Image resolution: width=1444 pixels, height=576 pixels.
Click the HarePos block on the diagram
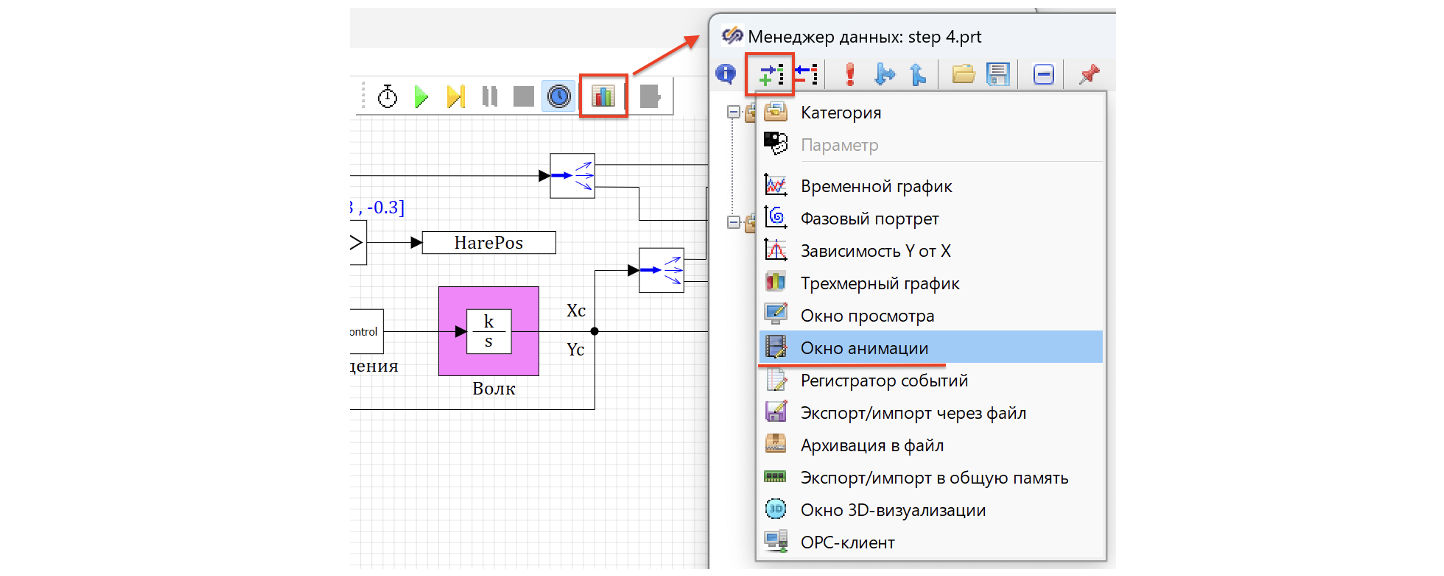click(489, 242)
